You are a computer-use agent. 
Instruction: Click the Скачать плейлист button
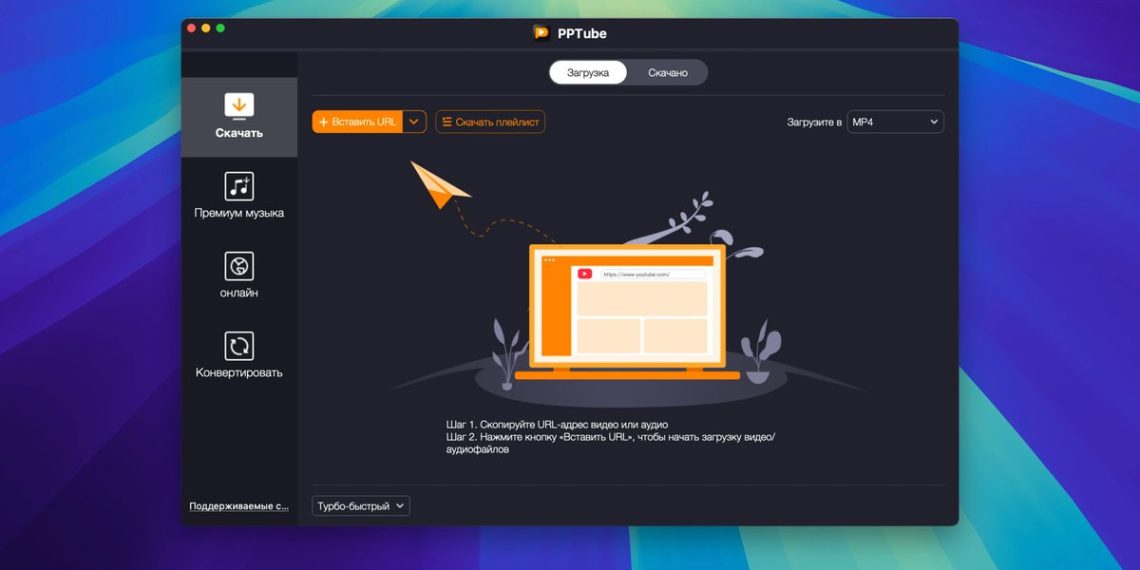[x=490, y=122]
